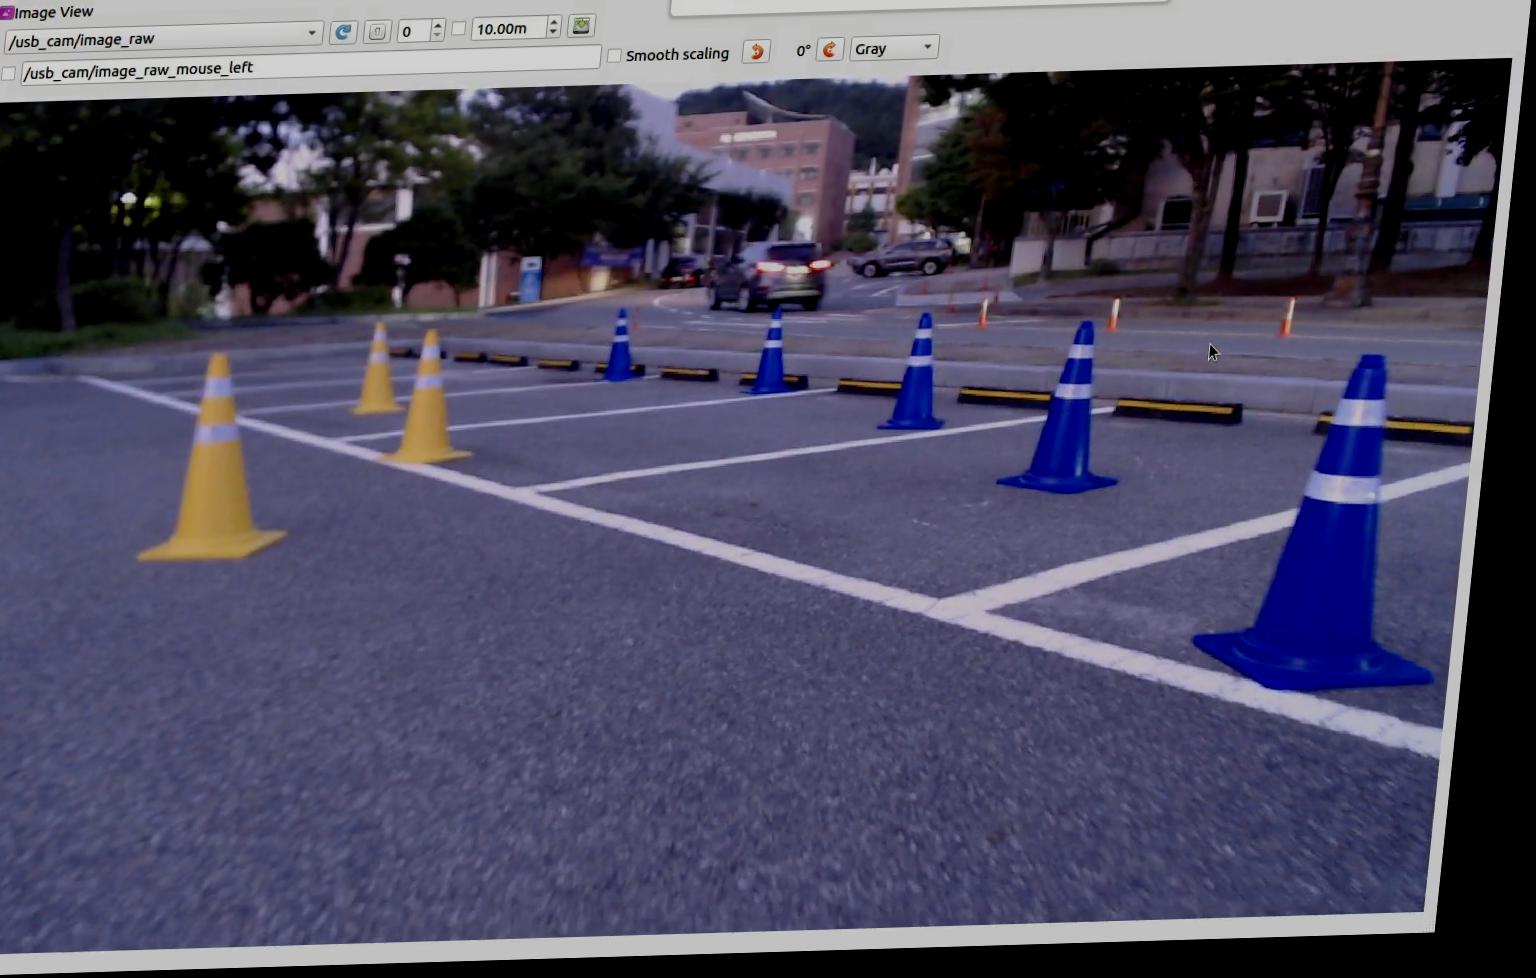Save the current image as file
The image size is (1536, 978).
point(581,26)
